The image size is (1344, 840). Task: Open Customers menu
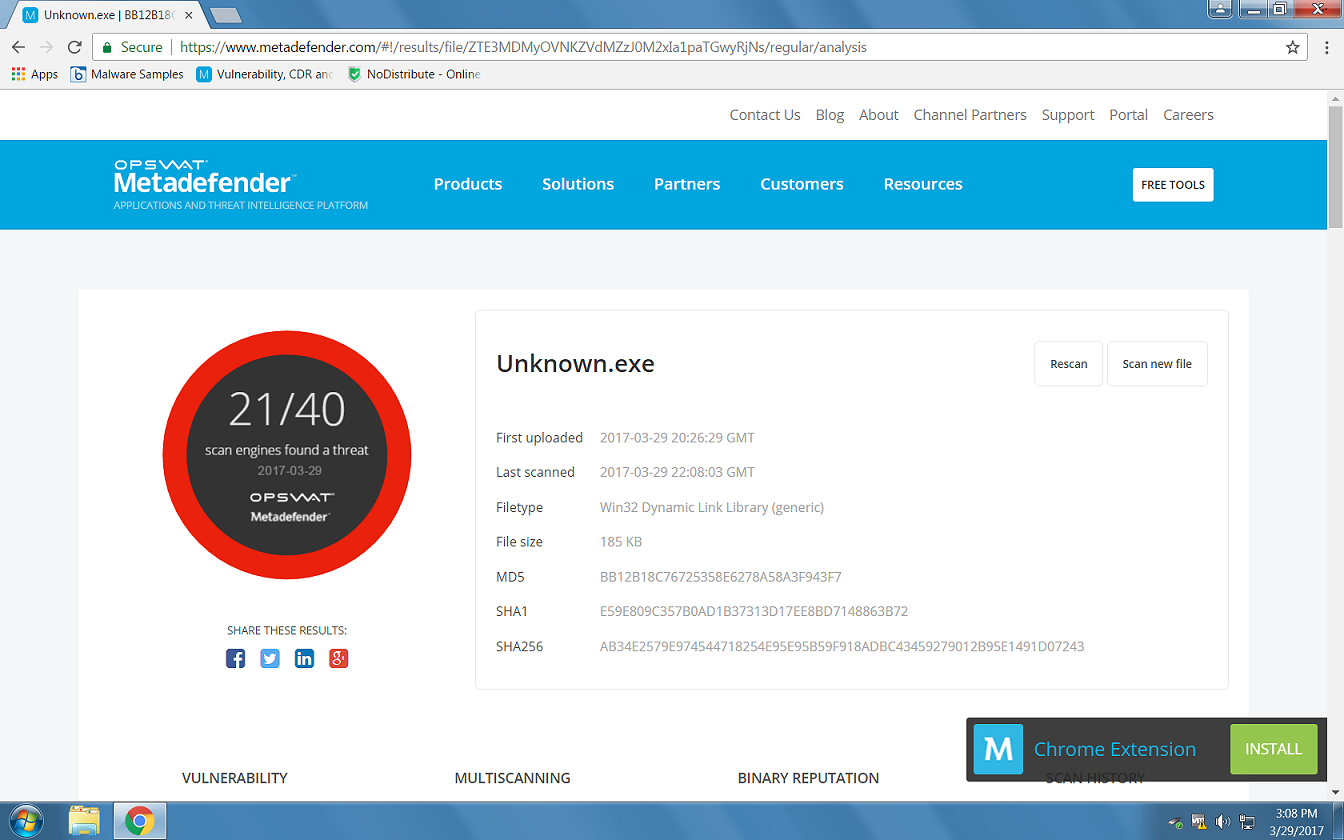[x=802, y=184]
